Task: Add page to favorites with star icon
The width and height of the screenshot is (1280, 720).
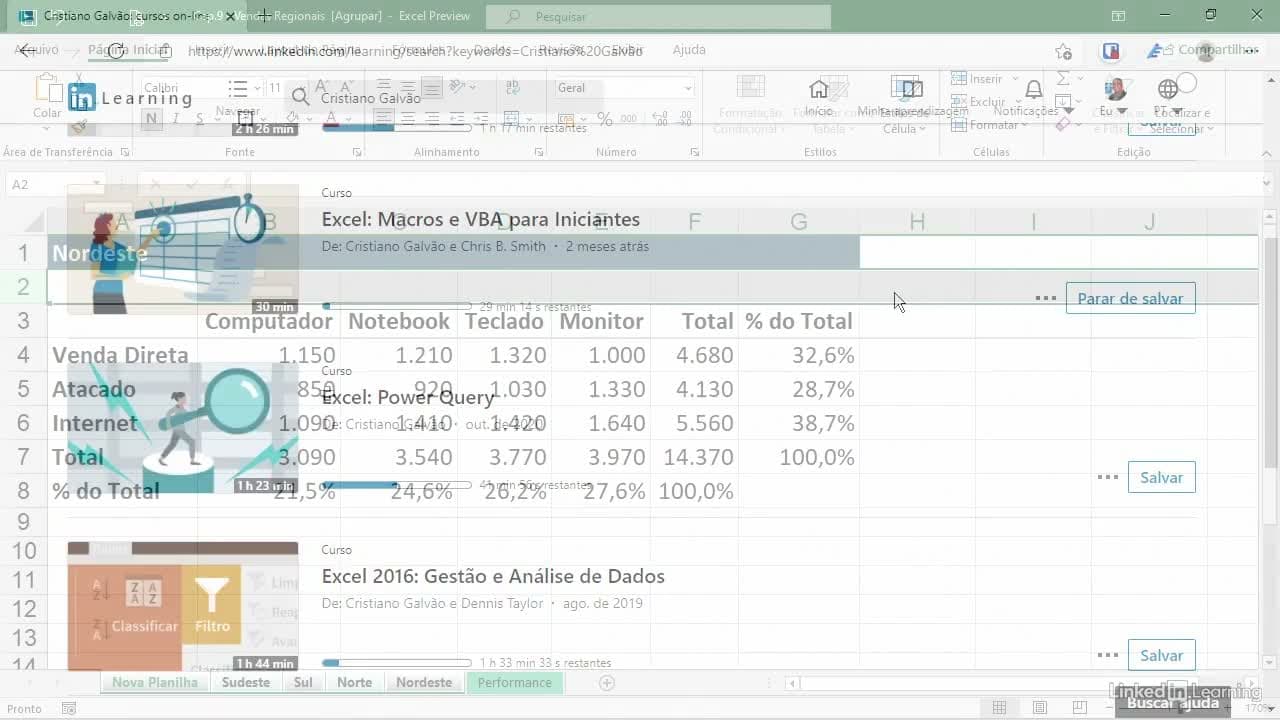Action: (1063, 52)
